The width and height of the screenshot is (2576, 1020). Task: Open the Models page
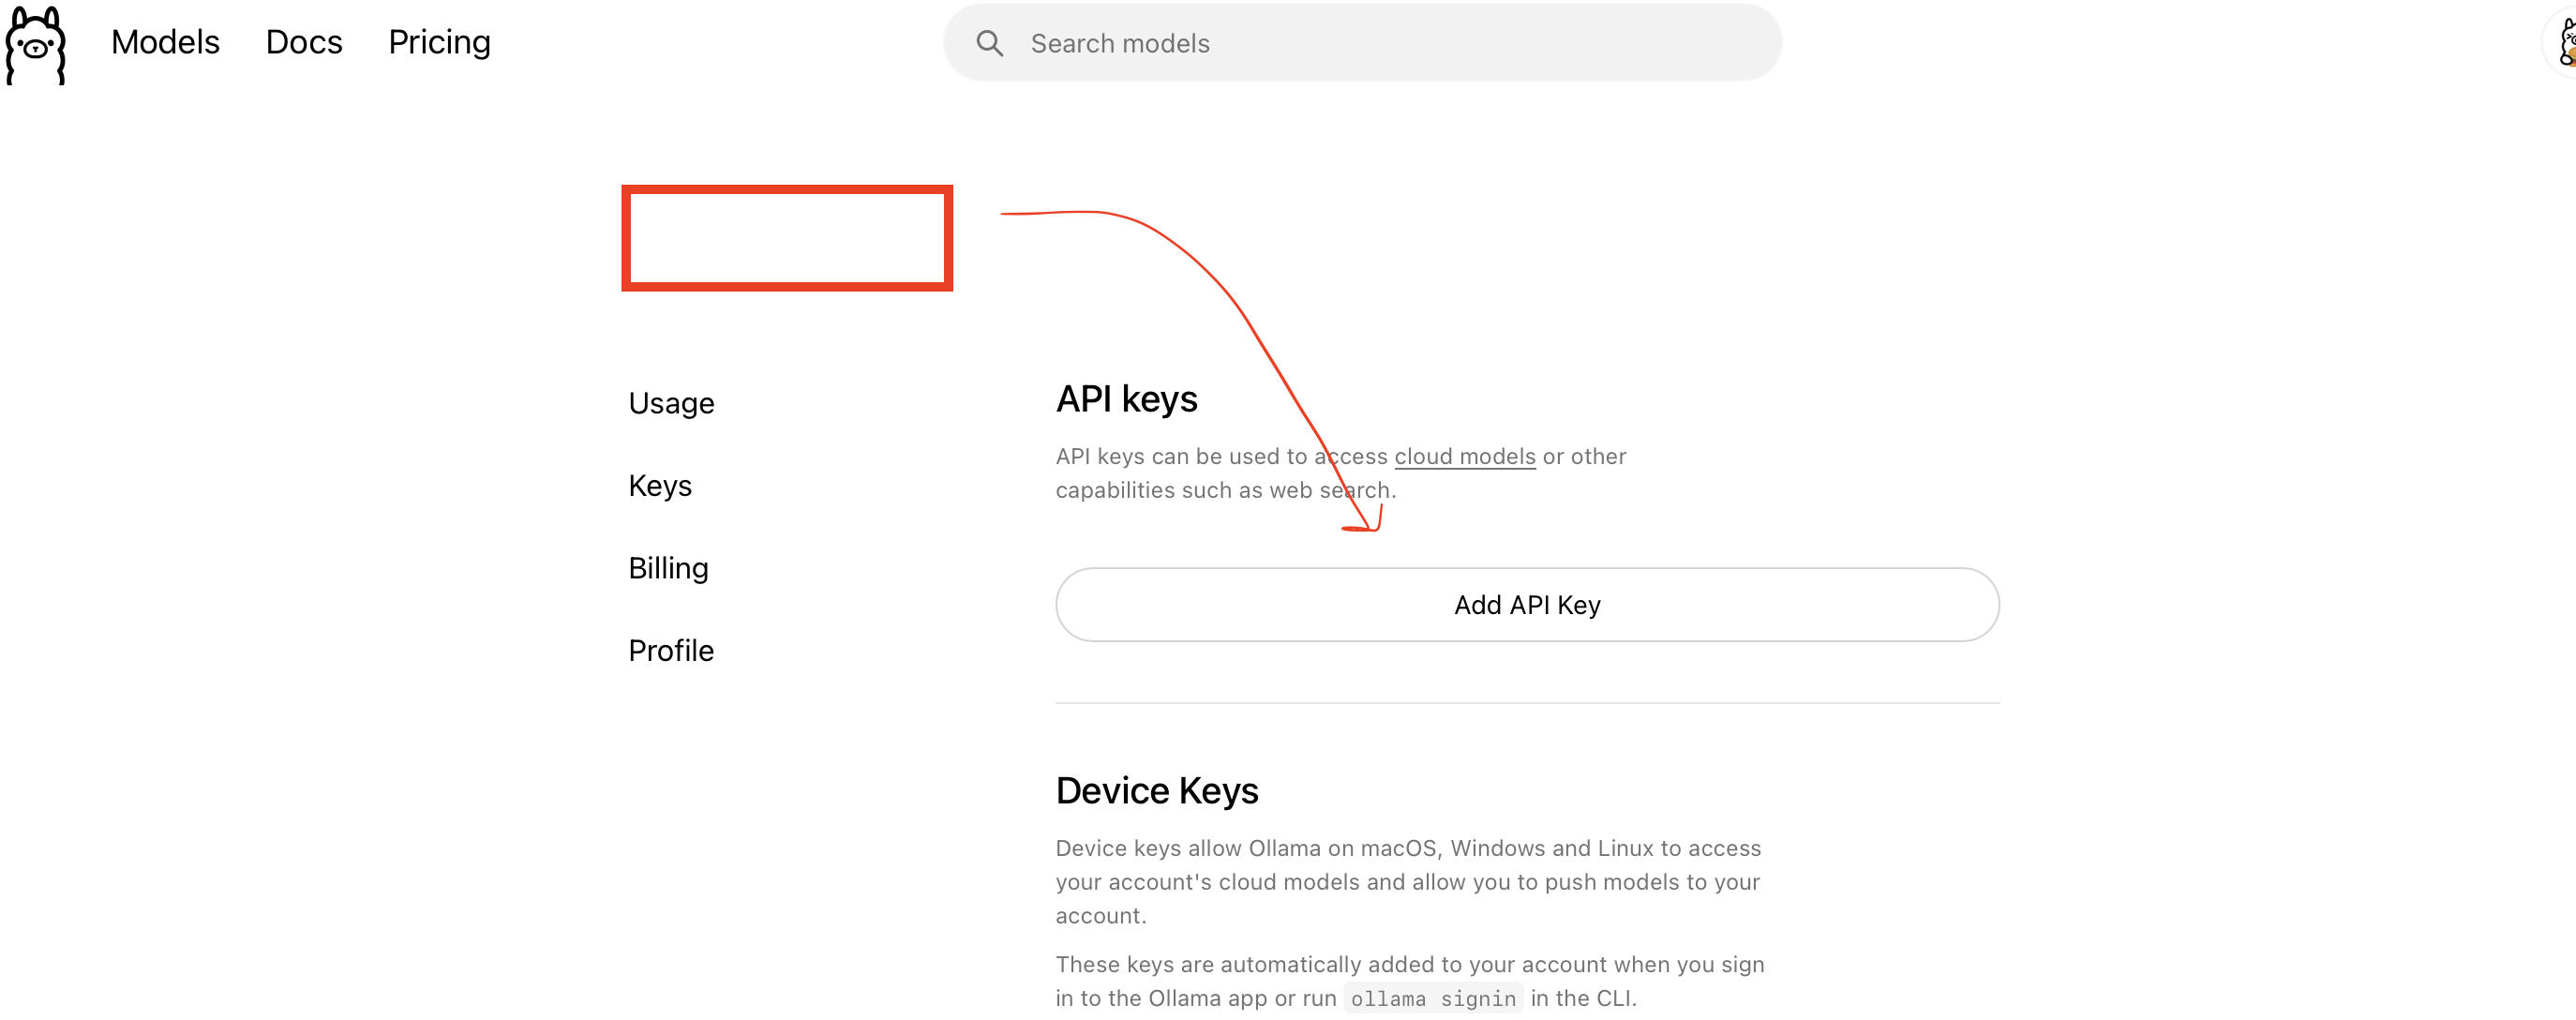tap(165, 42)
